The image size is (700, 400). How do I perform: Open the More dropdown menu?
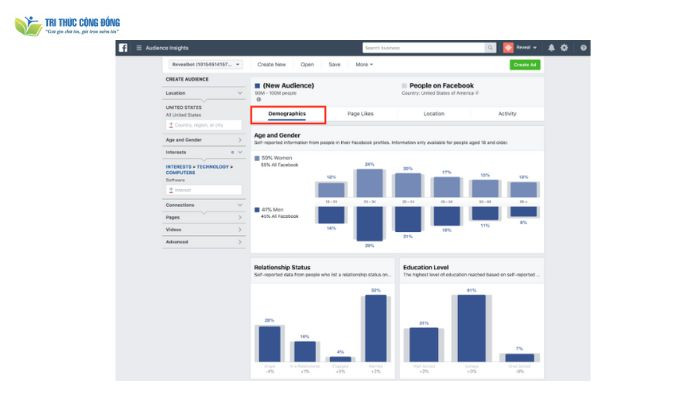coord(364,64)
